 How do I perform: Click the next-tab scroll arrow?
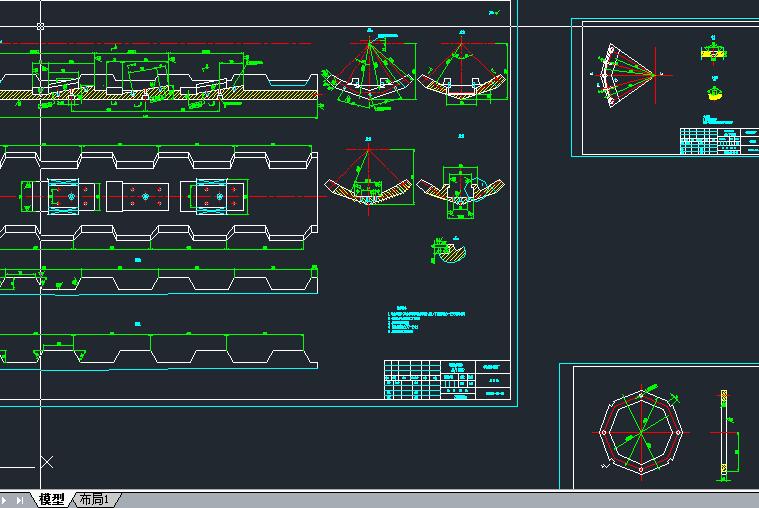(5, 500)
